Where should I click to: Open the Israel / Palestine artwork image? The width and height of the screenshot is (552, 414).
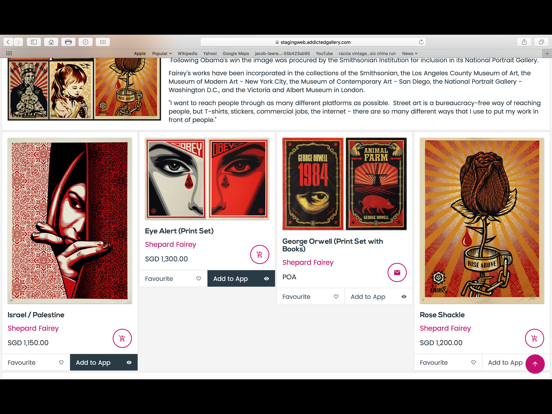point(70,221)
